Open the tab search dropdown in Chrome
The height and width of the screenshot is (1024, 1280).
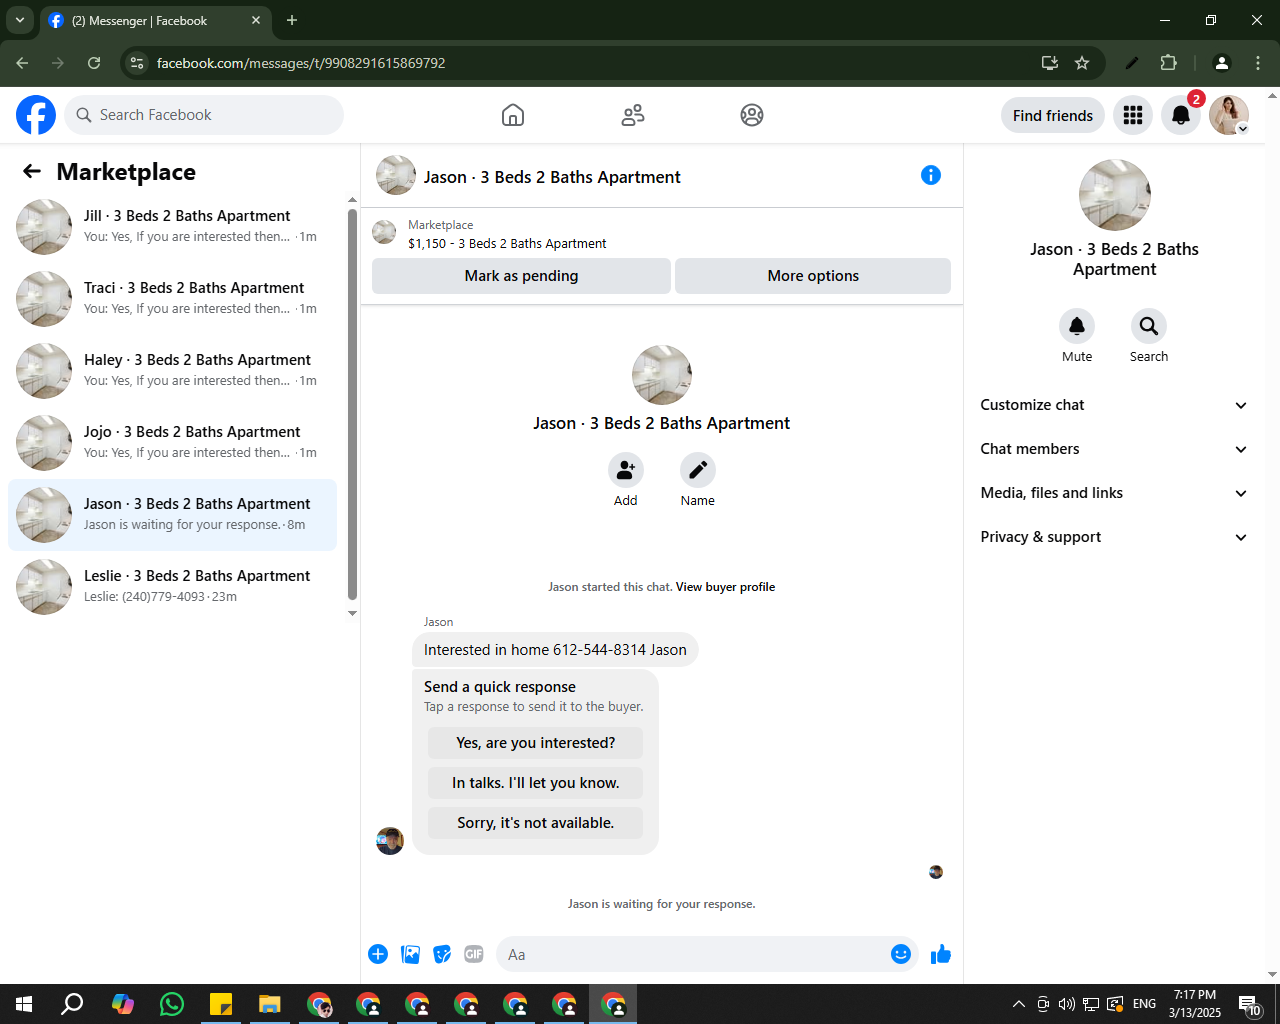[19, 20]
